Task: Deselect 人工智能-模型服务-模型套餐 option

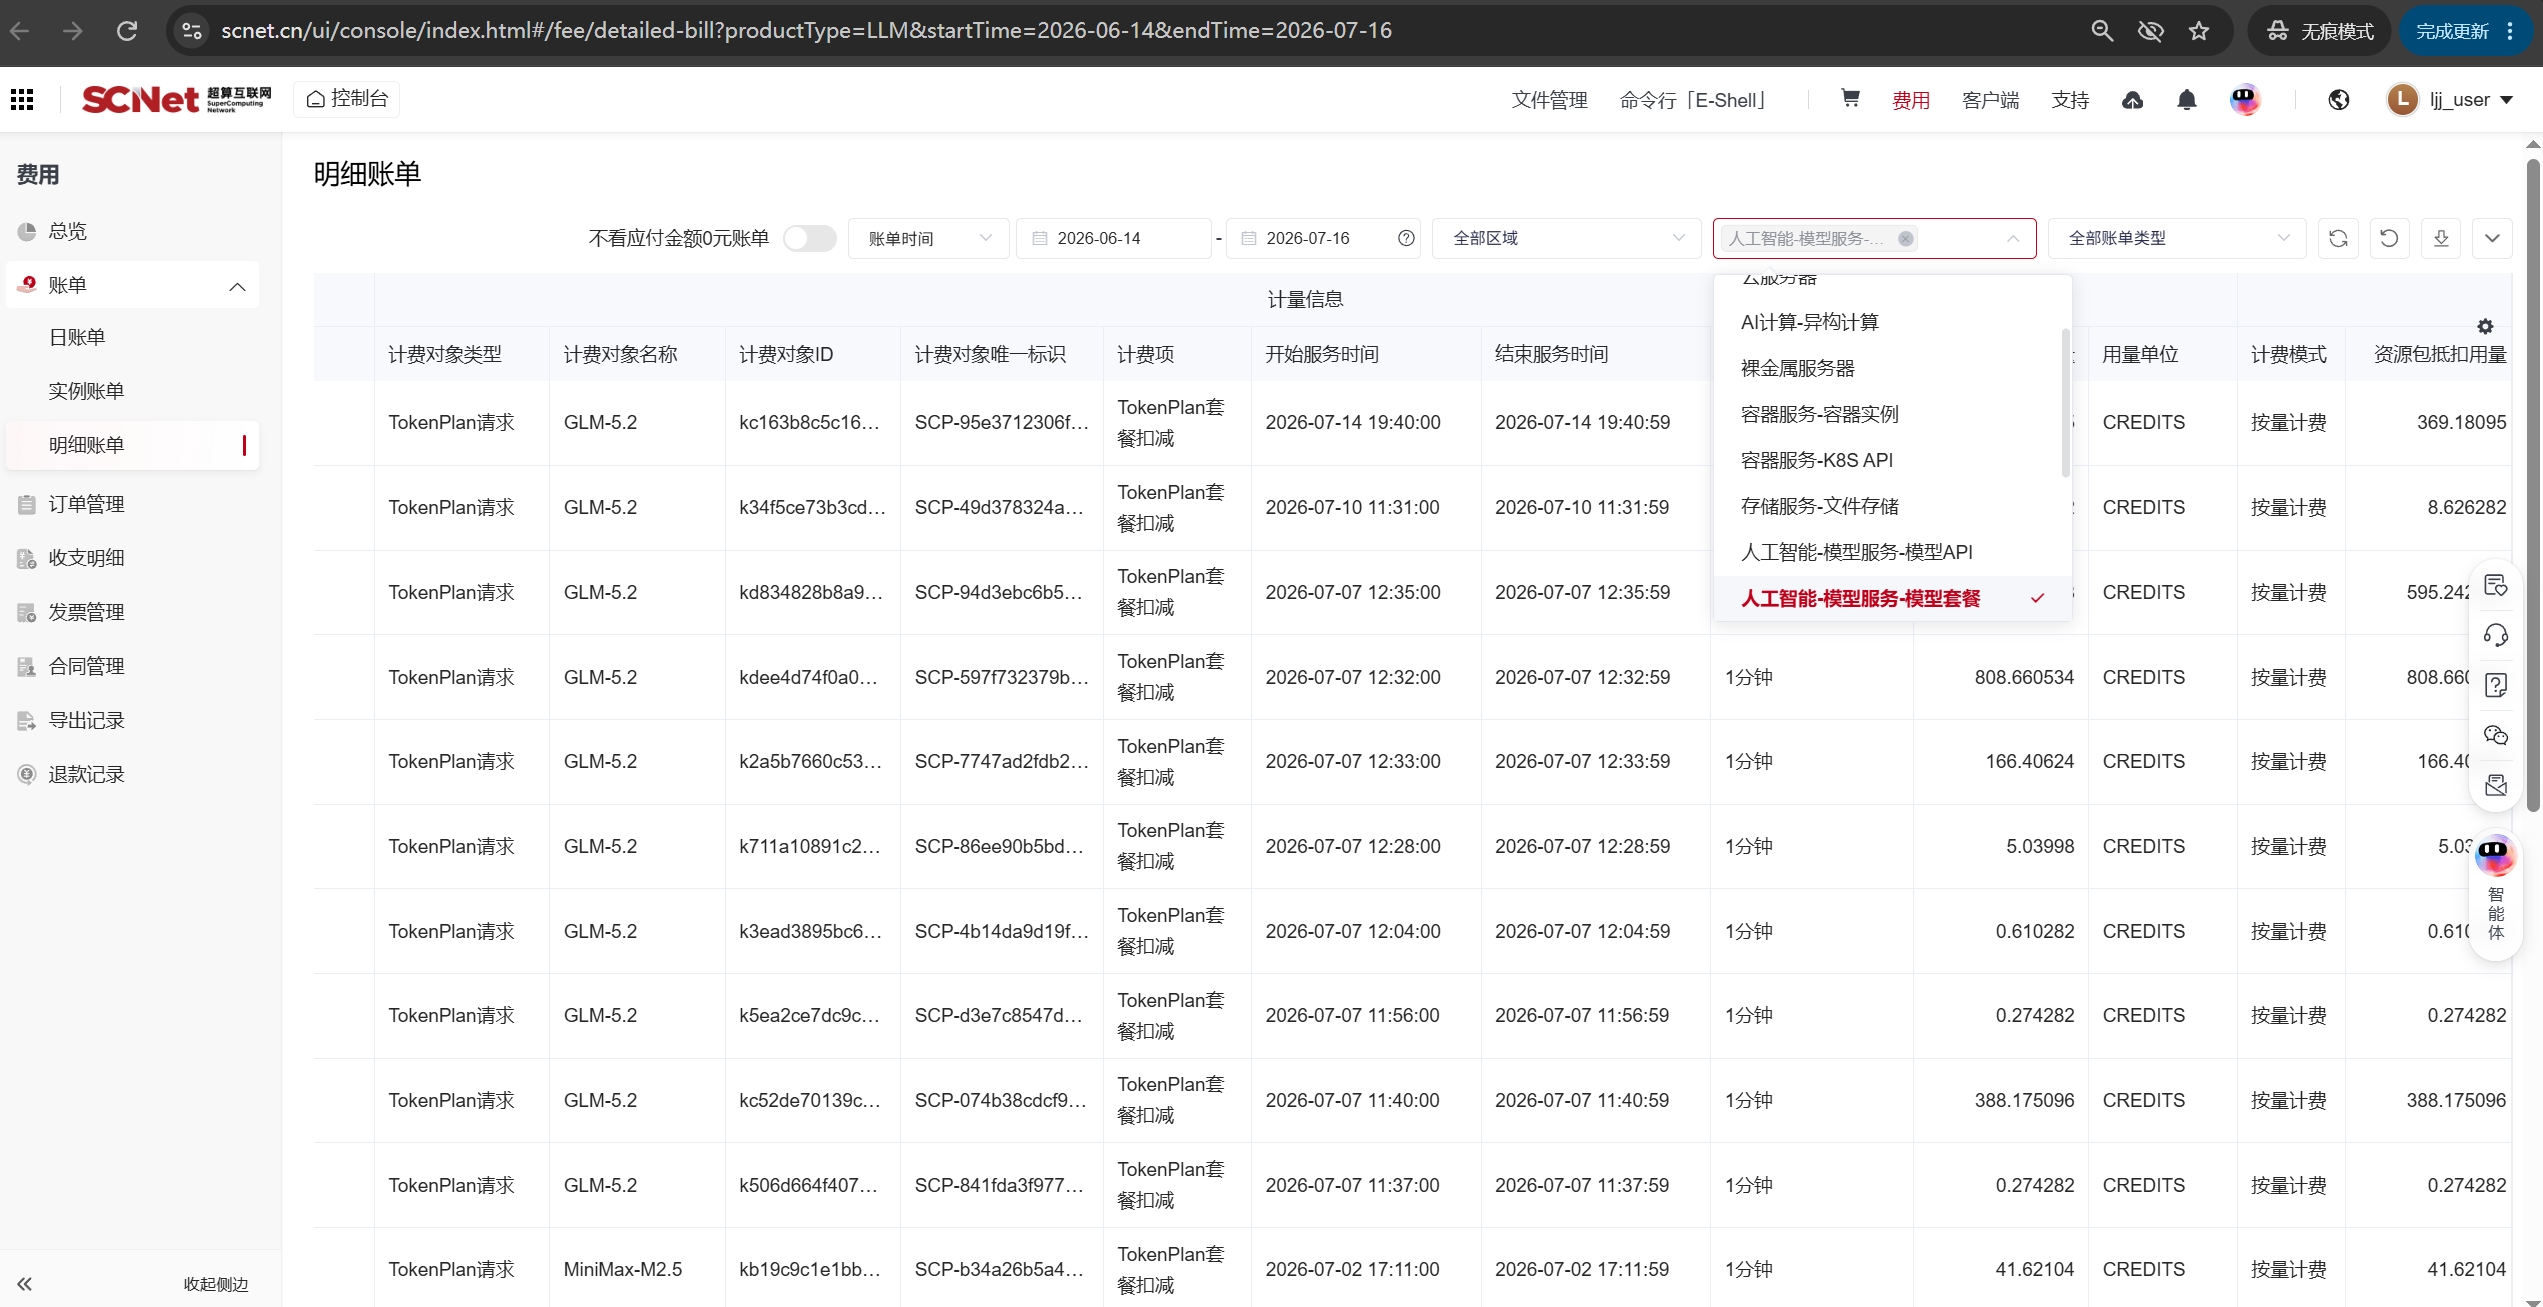Action: 1892,598
